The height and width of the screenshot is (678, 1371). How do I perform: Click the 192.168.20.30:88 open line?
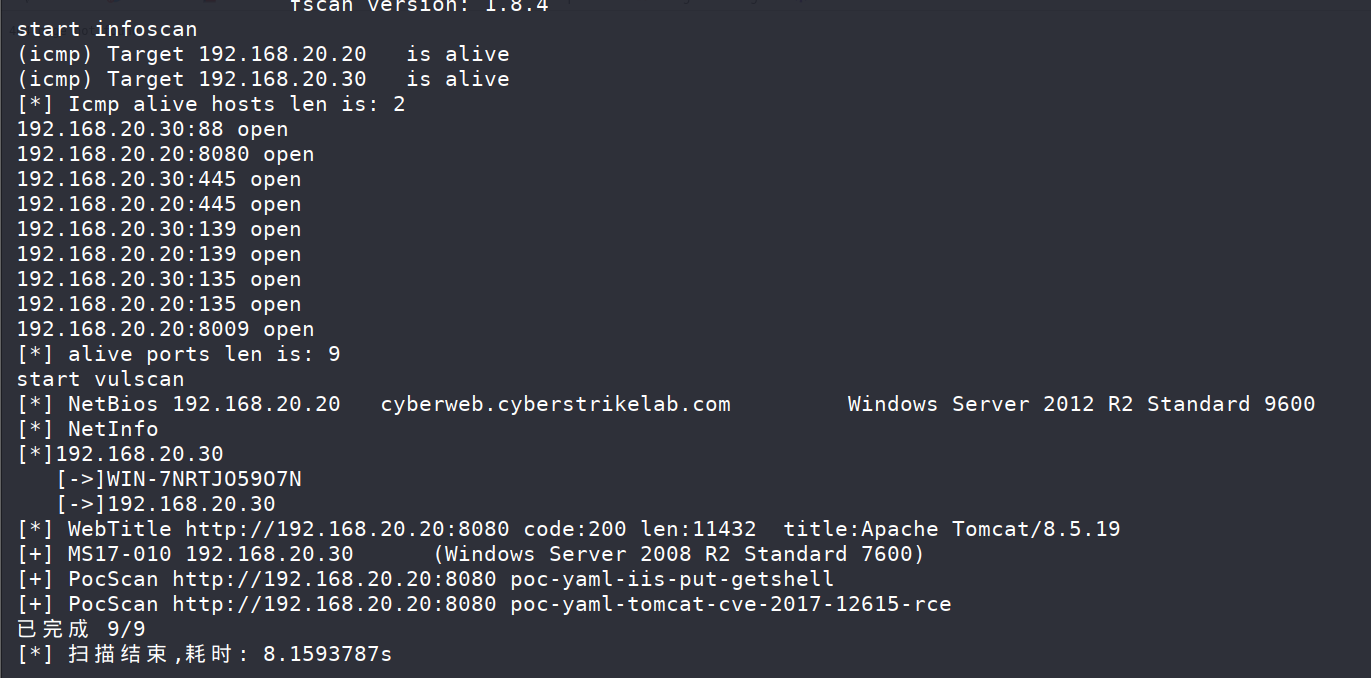pyautogui.click(x=153, y=129)
